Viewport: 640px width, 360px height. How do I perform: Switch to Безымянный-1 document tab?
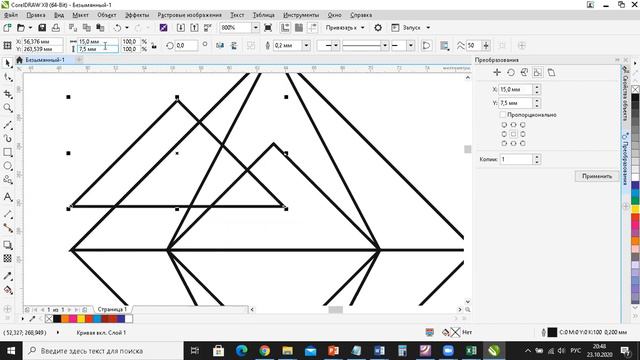point(45,60)
